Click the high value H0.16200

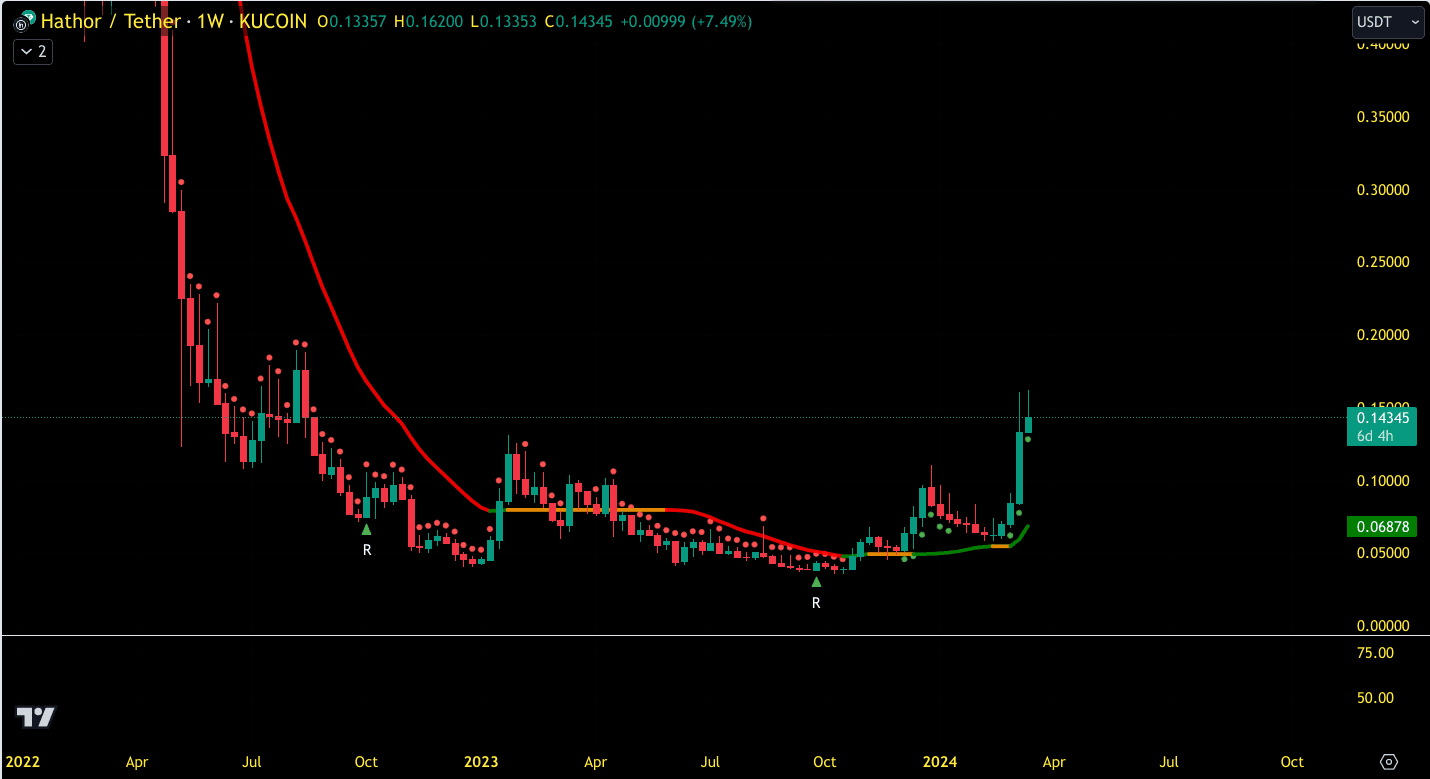(x=427, y=21)
